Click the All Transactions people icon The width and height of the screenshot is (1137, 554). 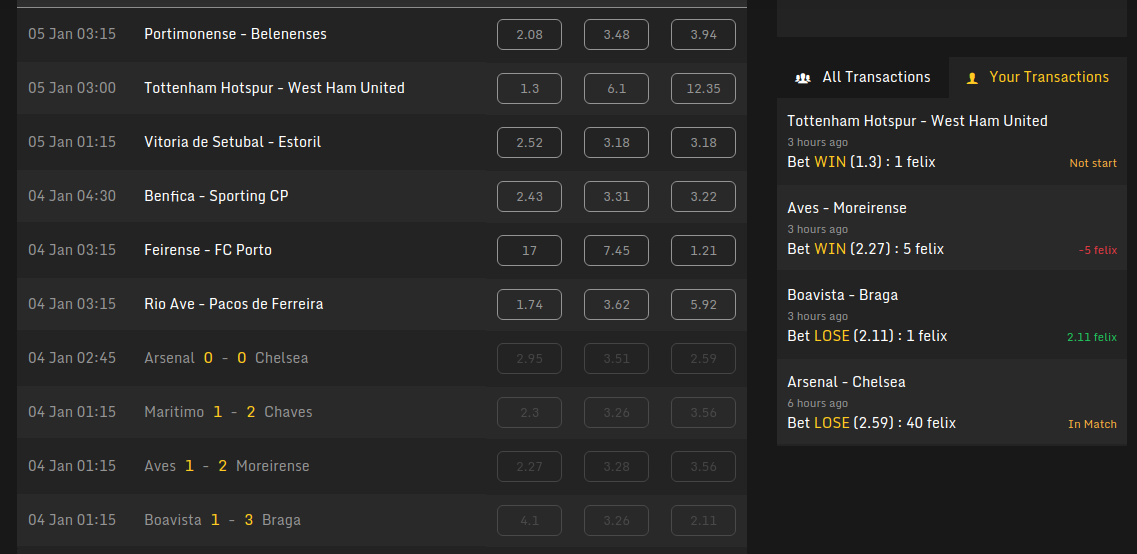click(803, 78)
